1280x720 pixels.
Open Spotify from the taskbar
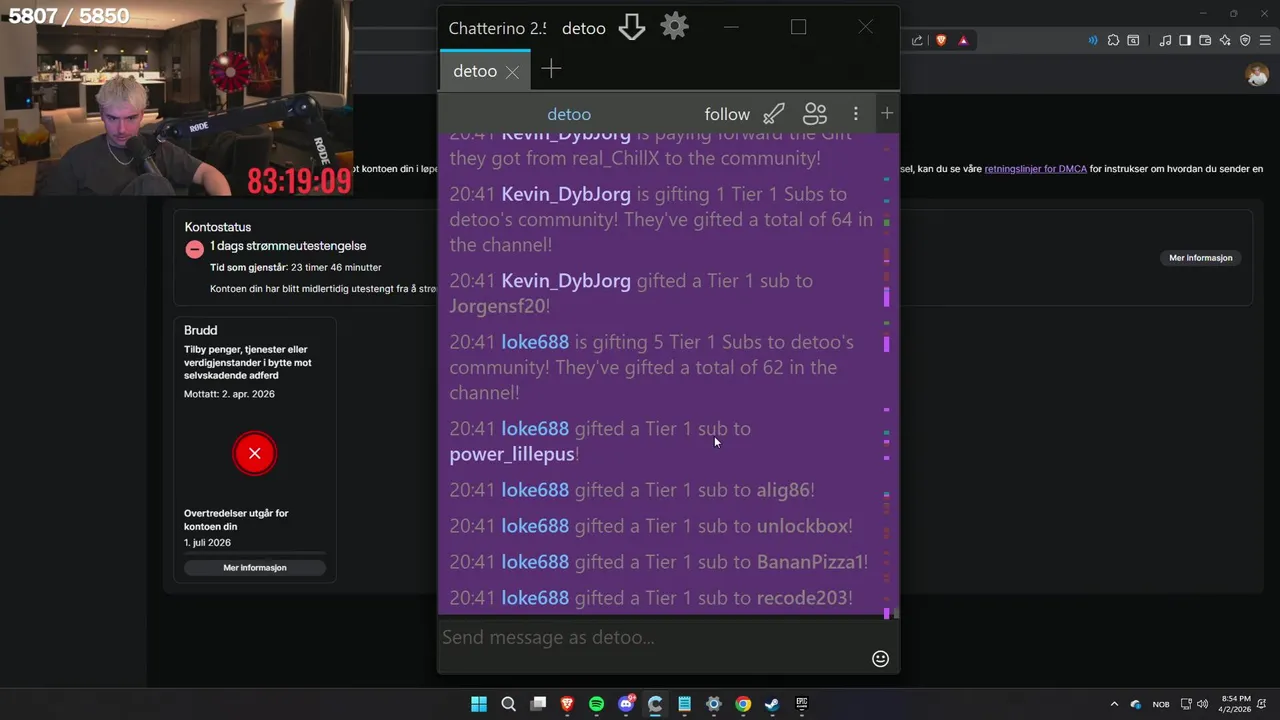click(x=596, y=704)
